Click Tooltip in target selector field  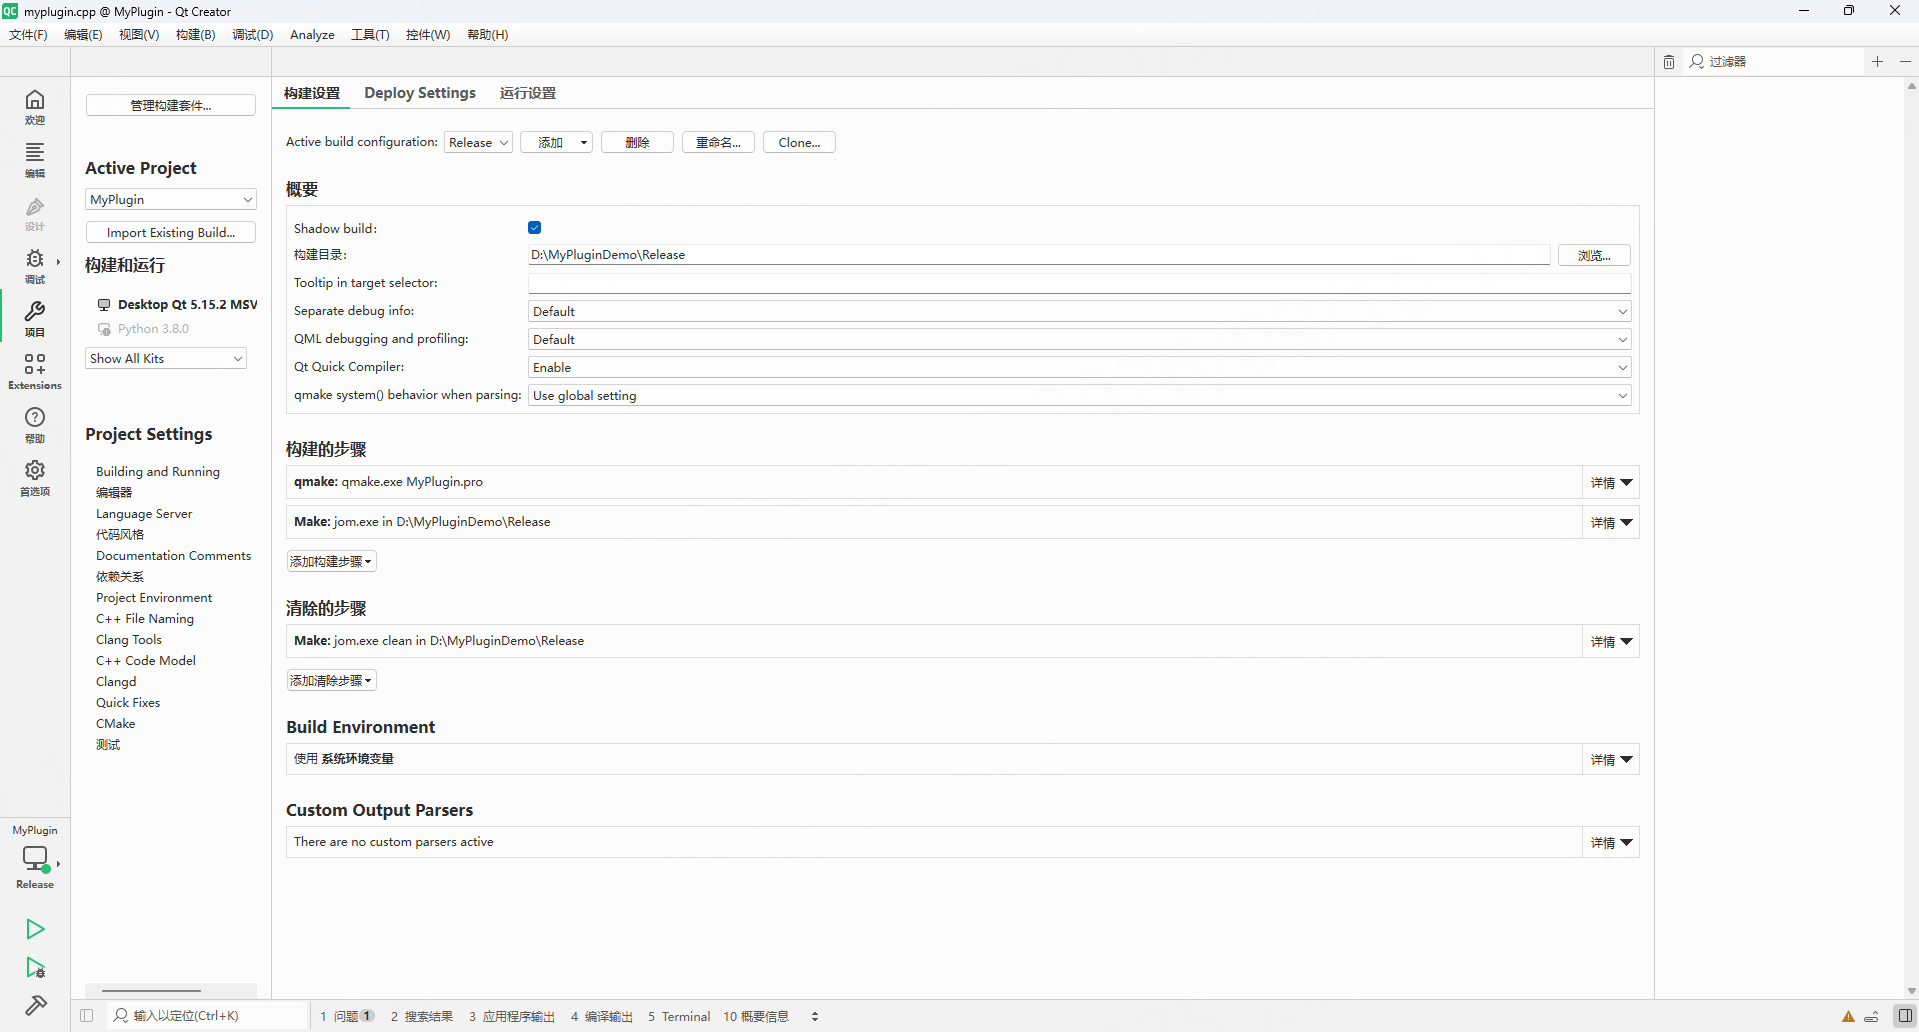[1080, 284]
